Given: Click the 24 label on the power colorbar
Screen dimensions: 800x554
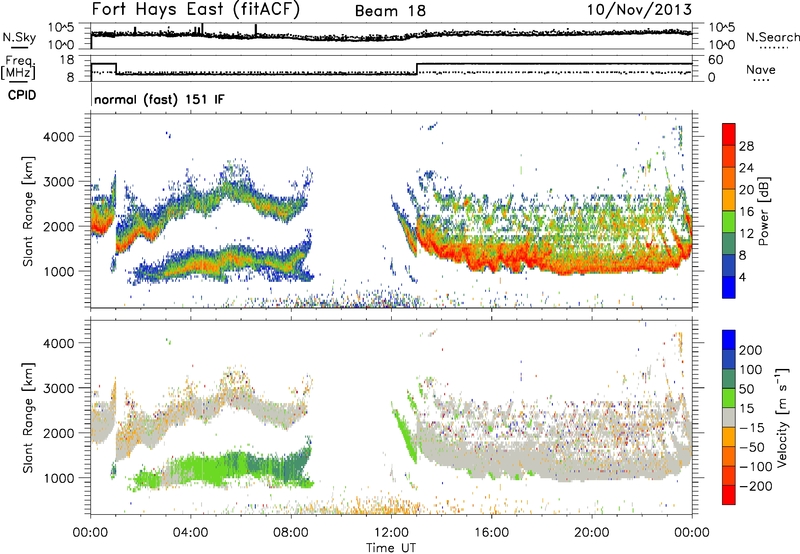Looking at the screenshot, I should (746, 168).
